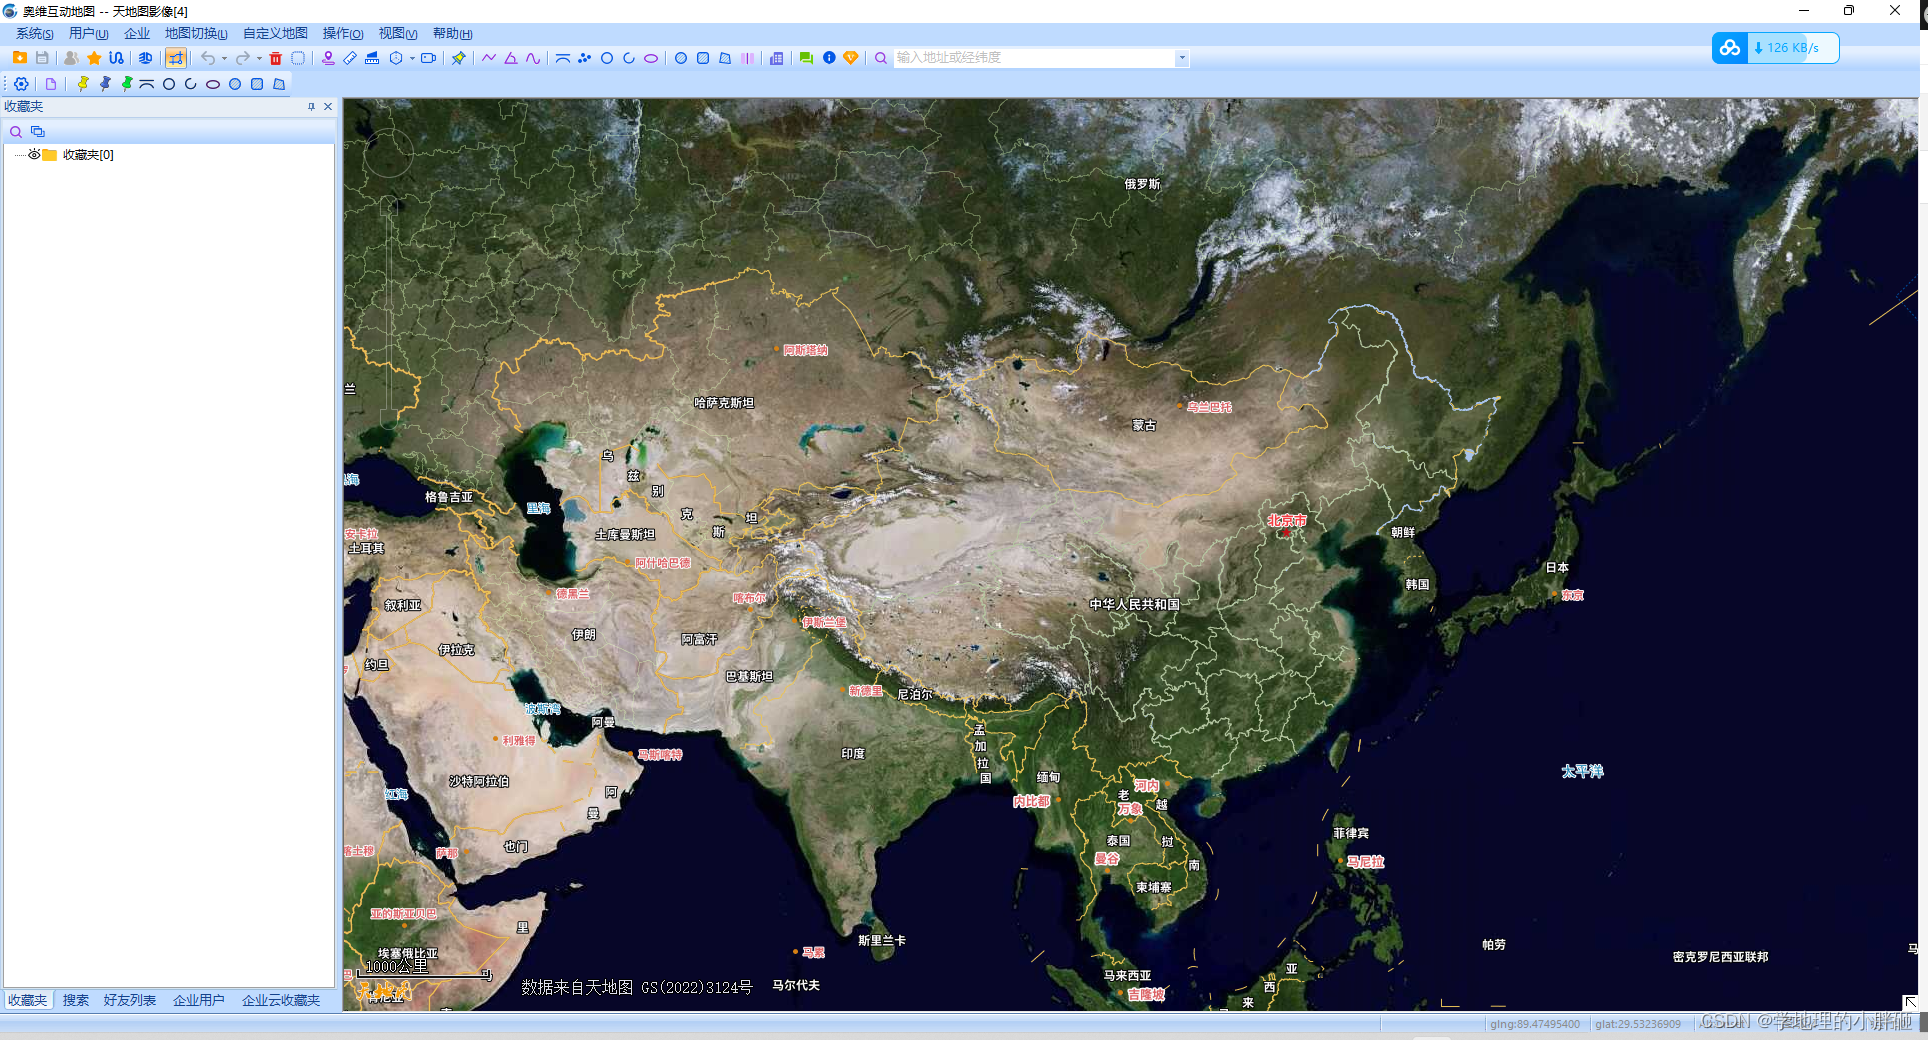Viewport: 1928px width, 1040px height.
Task: Select the blue pushpin marker
Action: [x=105, y=84]
